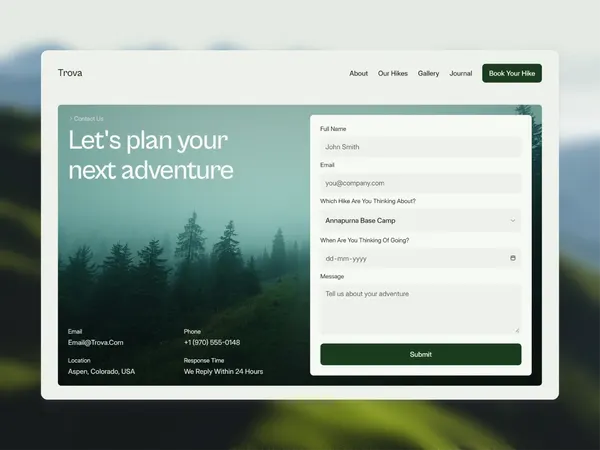Screen dimensions: 600x450
Task: Open the Journal nav link
Action: [461, 73]
